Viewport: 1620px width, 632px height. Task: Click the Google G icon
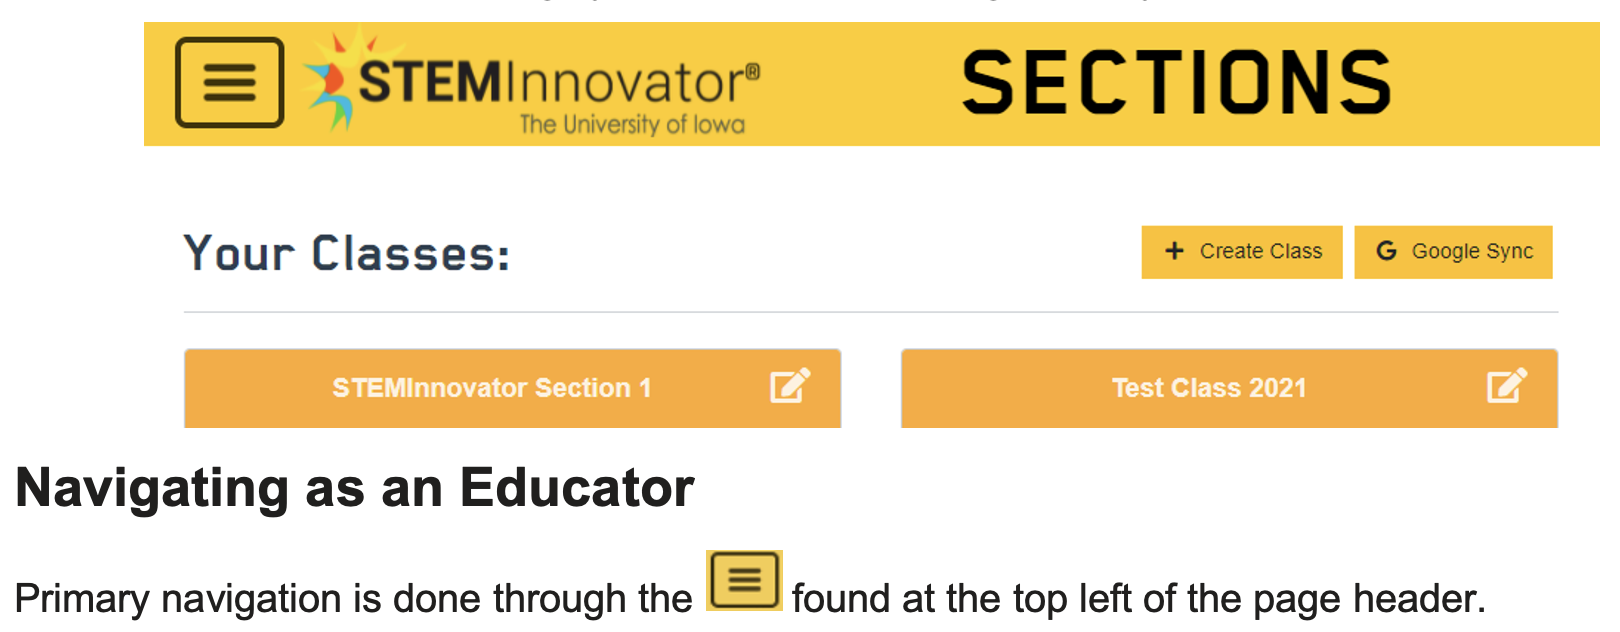(1386, 251)
